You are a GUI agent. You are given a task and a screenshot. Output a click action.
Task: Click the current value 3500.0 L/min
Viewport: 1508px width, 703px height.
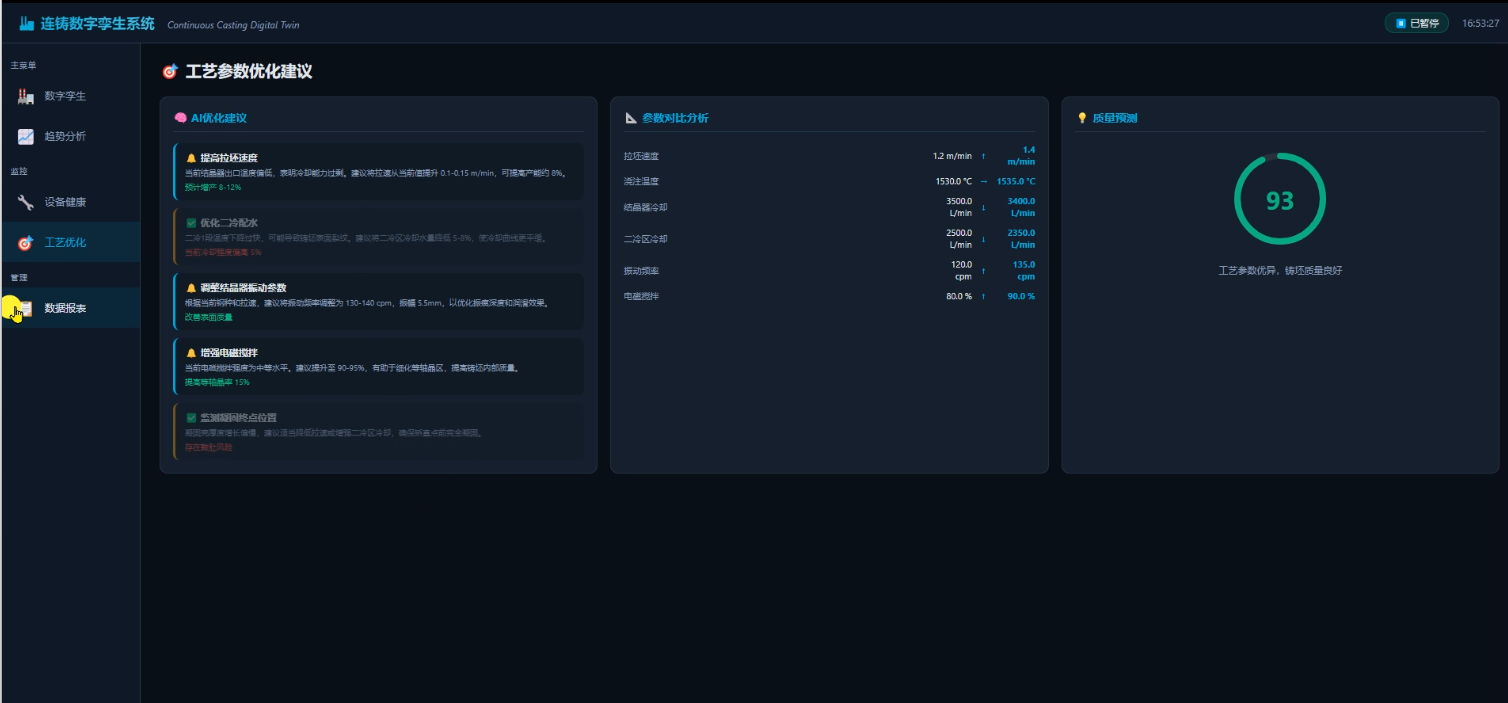(959, 207)
